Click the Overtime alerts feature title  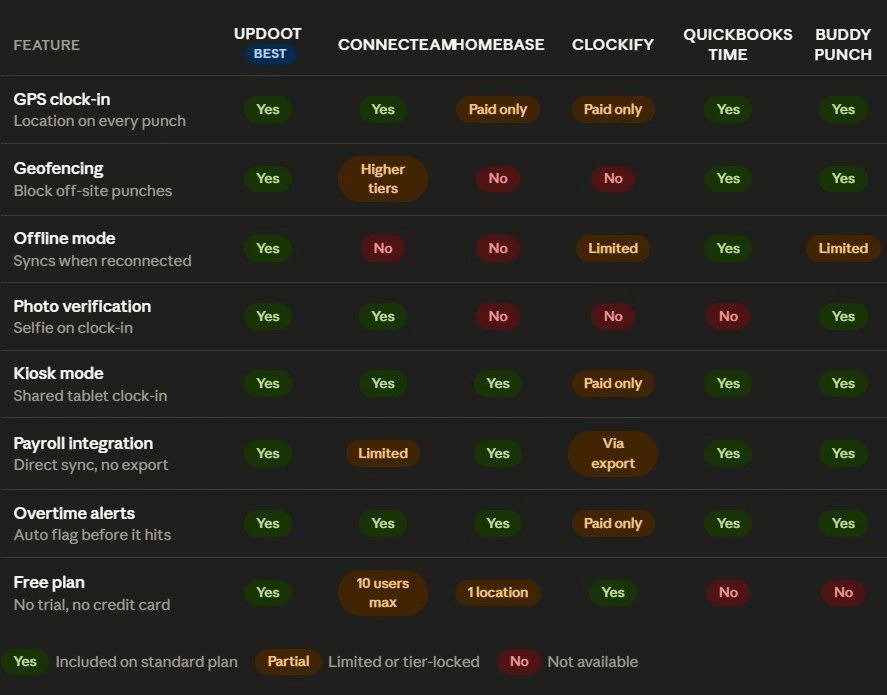74,513
